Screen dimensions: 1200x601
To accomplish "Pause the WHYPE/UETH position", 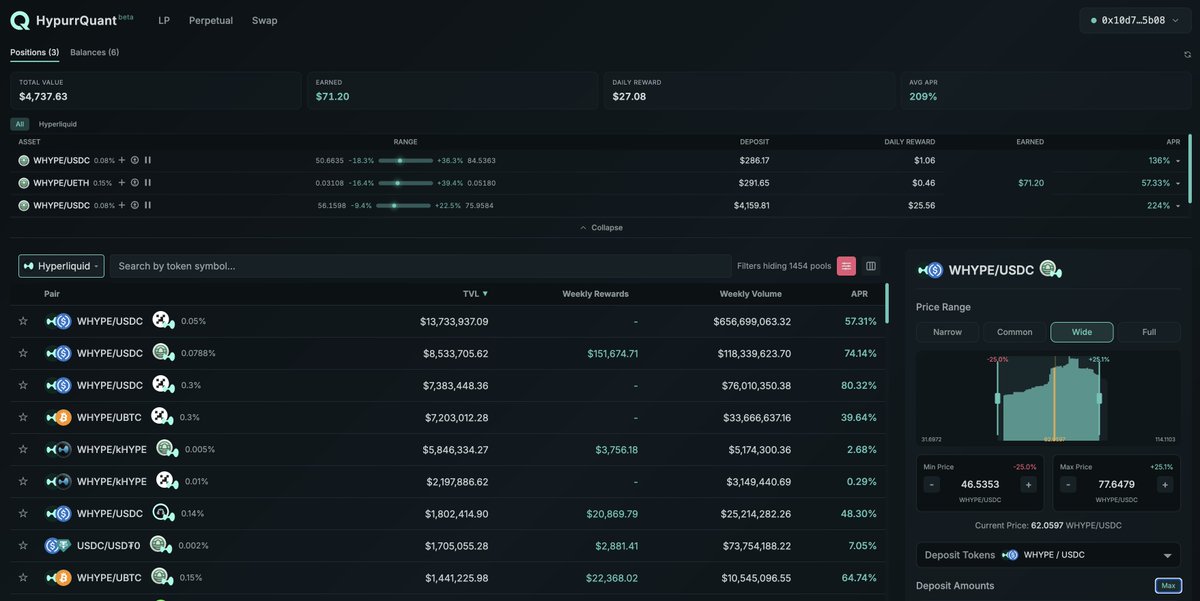I will pos(147,183).
